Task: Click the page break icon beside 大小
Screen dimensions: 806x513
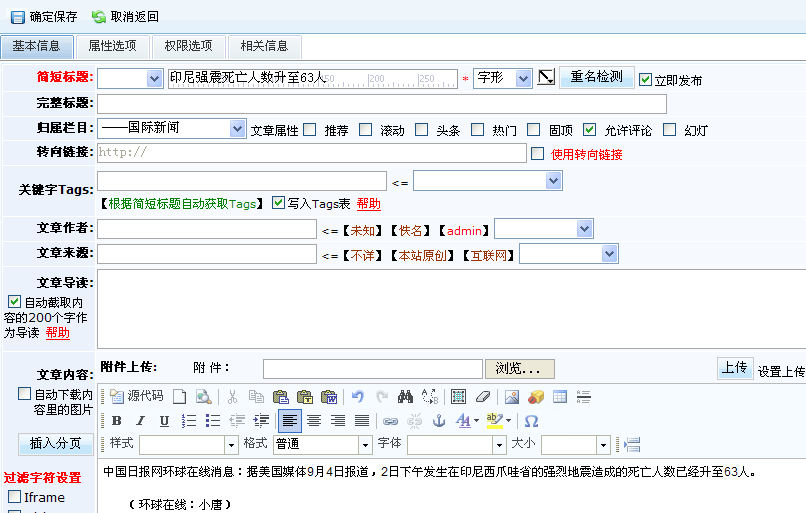Action: [x=632, y=445]
